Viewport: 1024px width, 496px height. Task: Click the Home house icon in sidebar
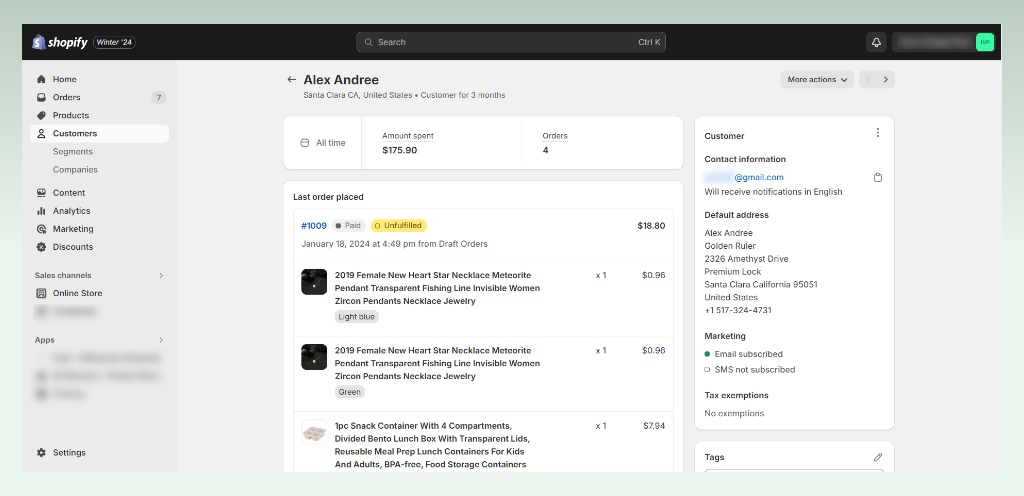pos(41,79)
